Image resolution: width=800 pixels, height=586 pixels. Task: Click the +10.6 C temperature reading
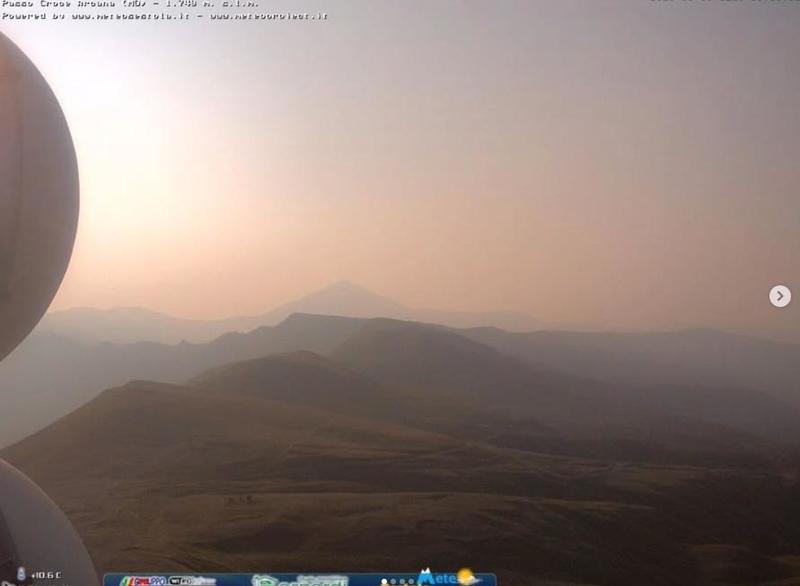(x=46, y=575)
